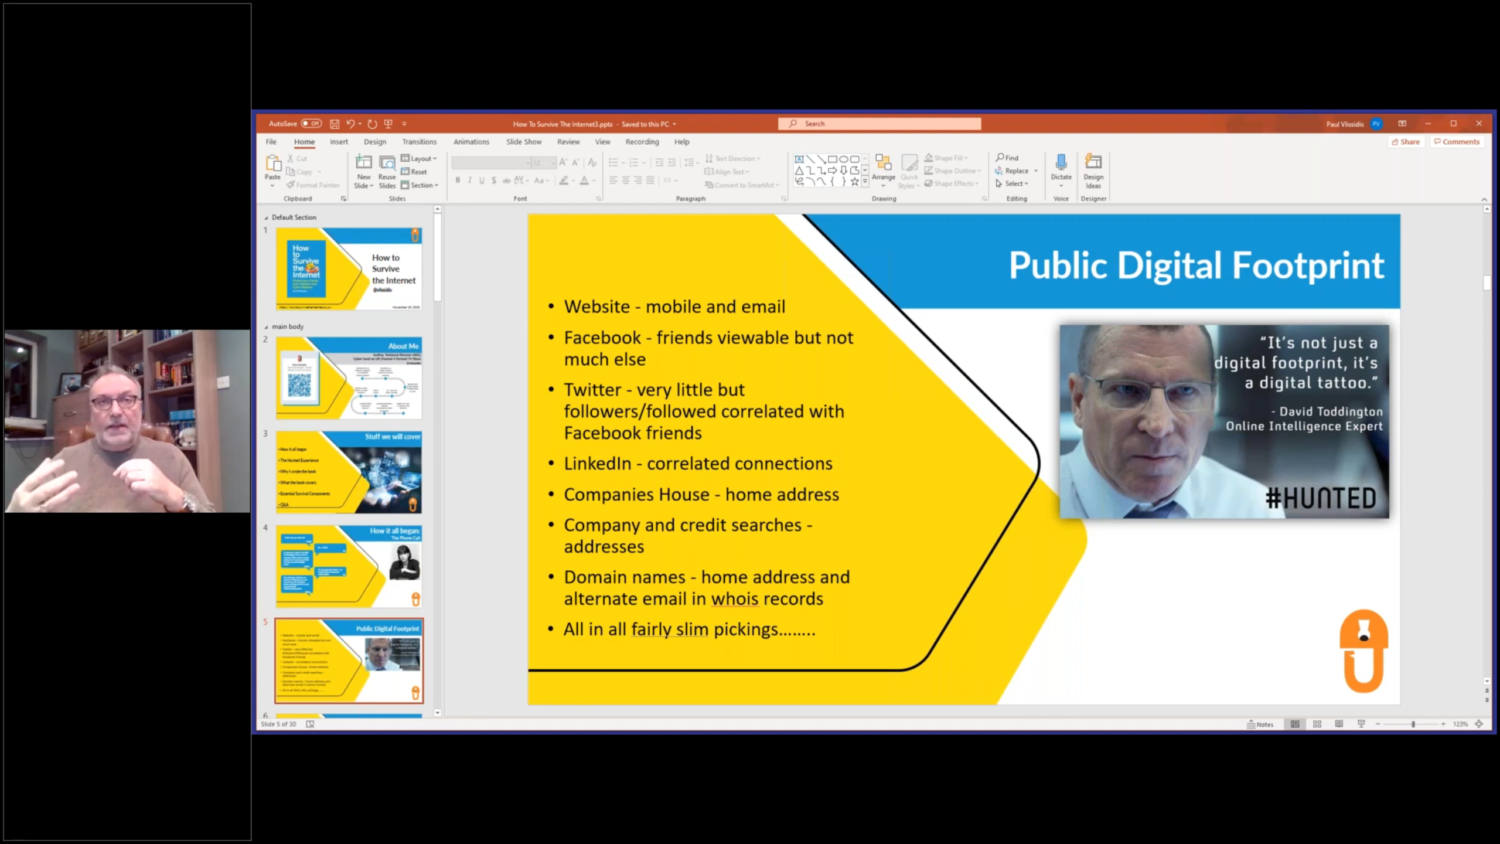The image size is (1500, 844).
Task: Click the Reset slide button
Action: [x=414, y=172]
